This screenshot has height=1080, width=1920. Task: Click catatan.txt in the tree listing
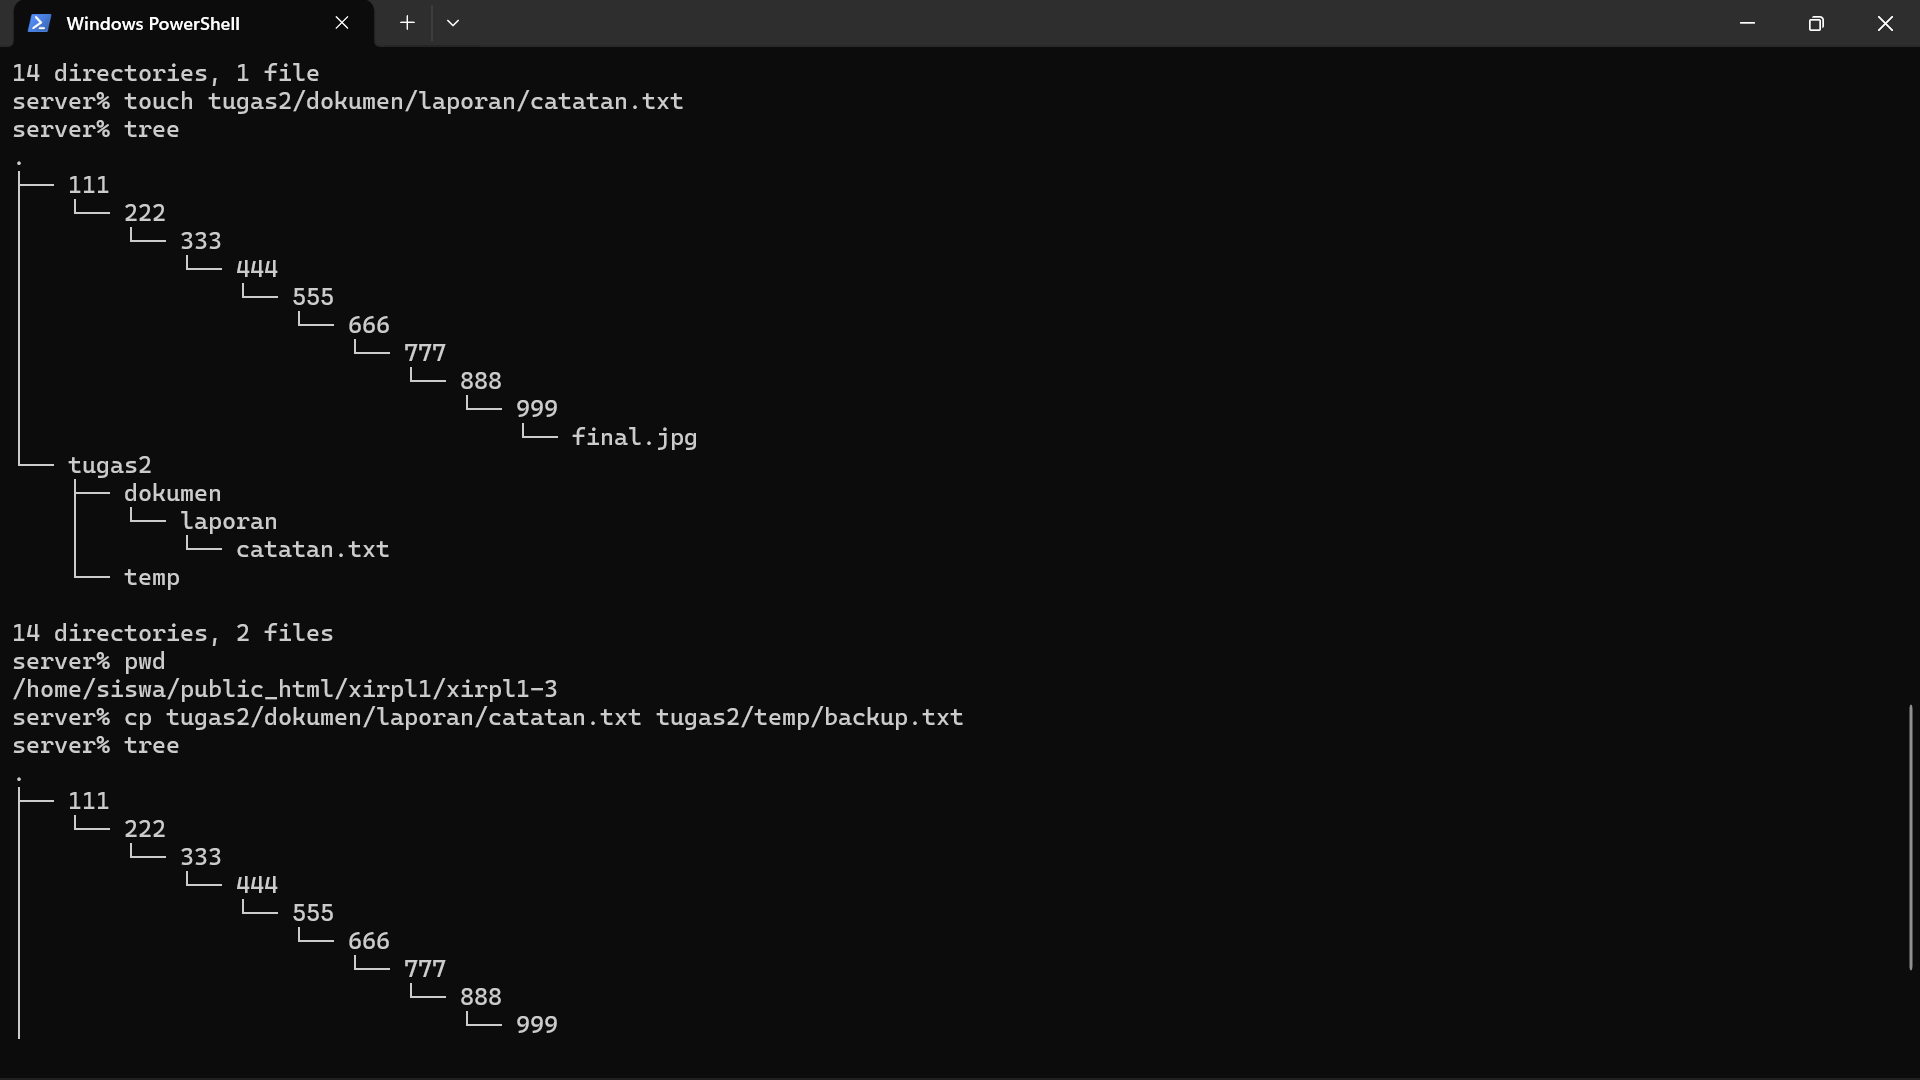point(312,549)
